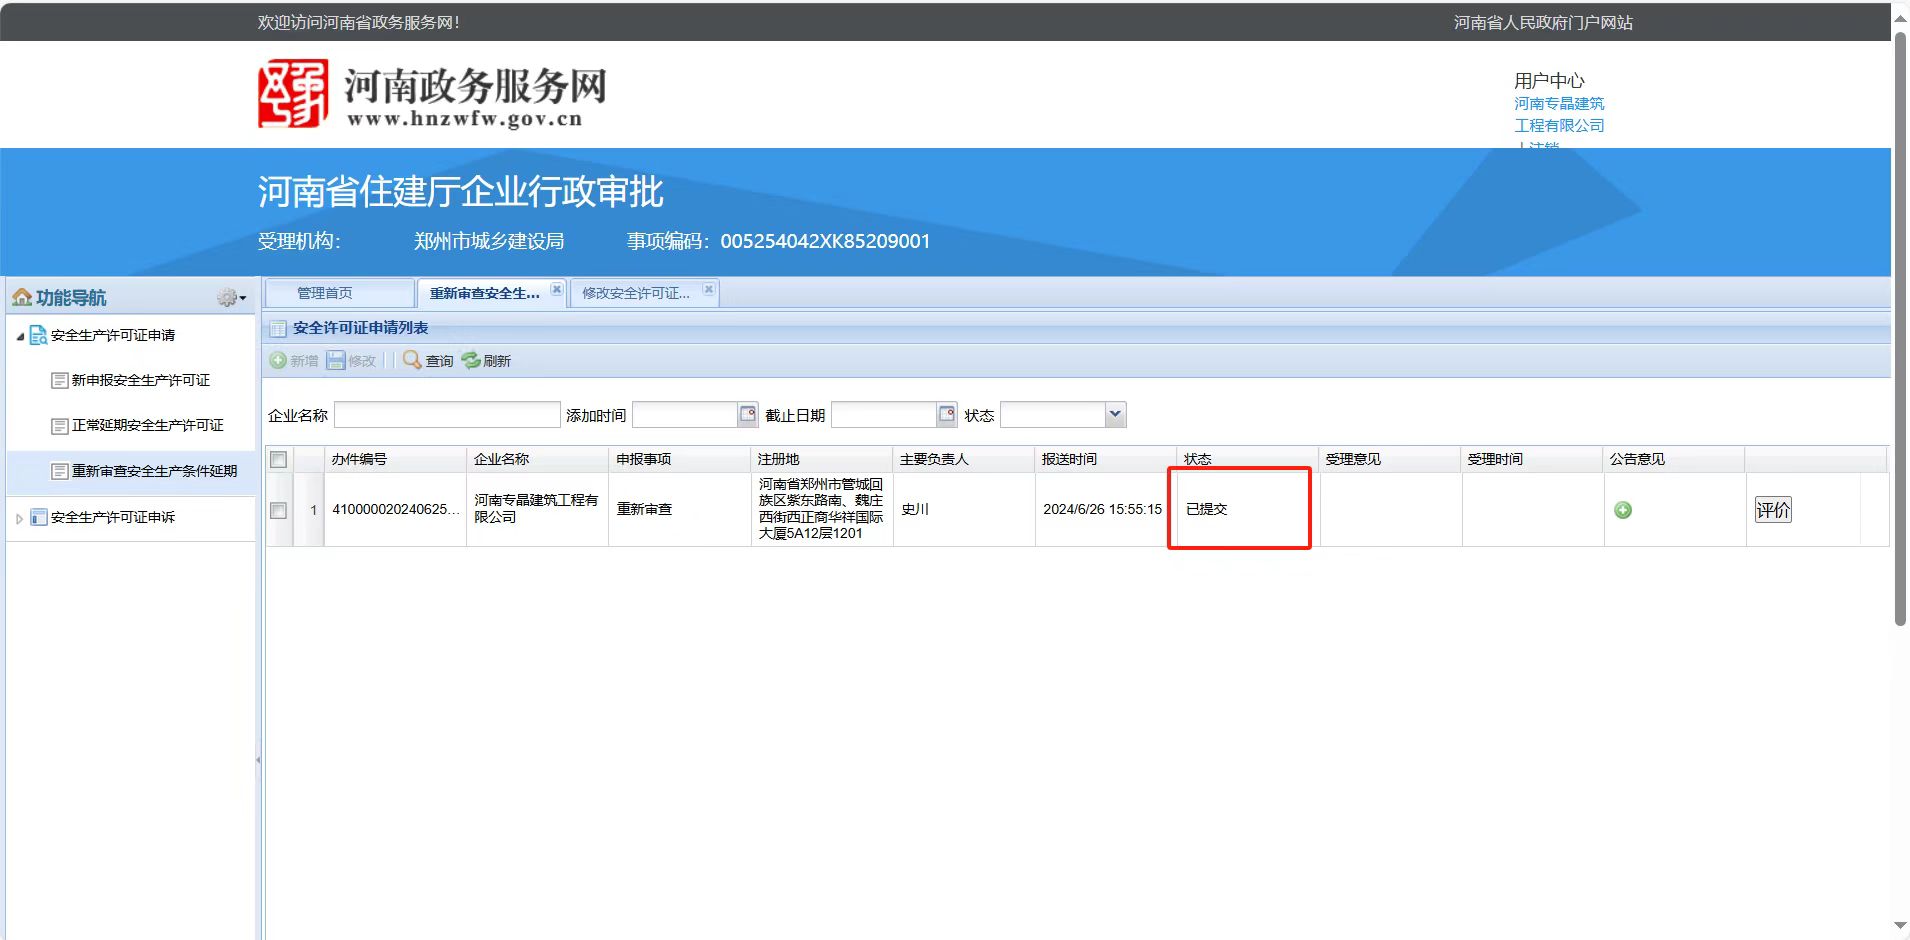The height and width of the screenshot is (940, 1910).
Task: Close the 修改安全许可证... tab
Action: tap(708, 290)
